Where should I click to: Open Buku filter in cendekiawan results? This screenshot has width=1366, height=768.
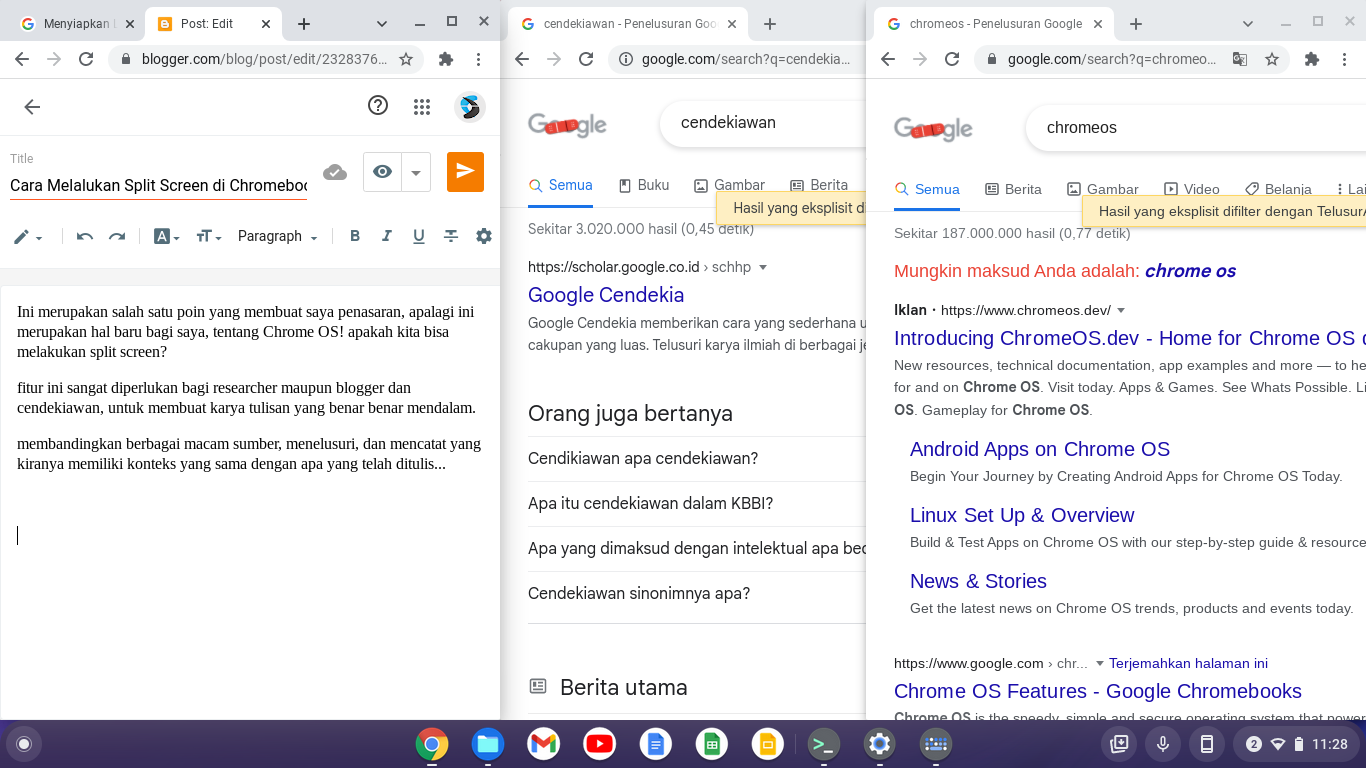[644, 185]
